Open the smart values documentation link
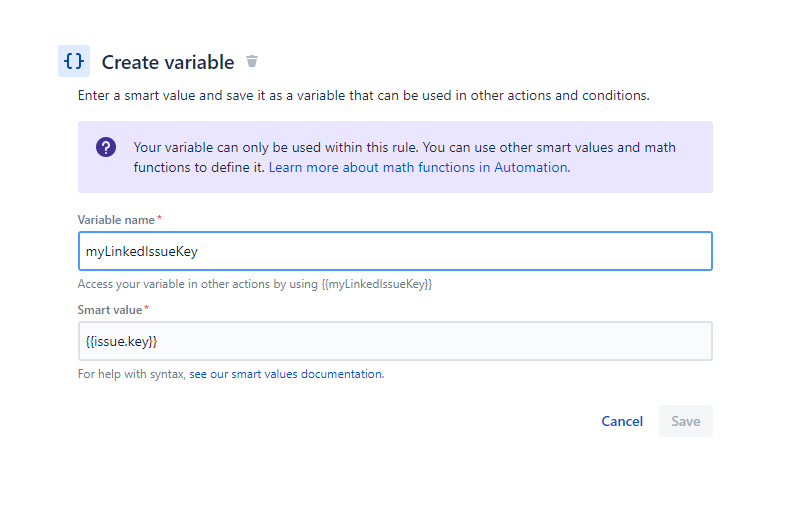803x505 pixels. [x=286, y=374]
